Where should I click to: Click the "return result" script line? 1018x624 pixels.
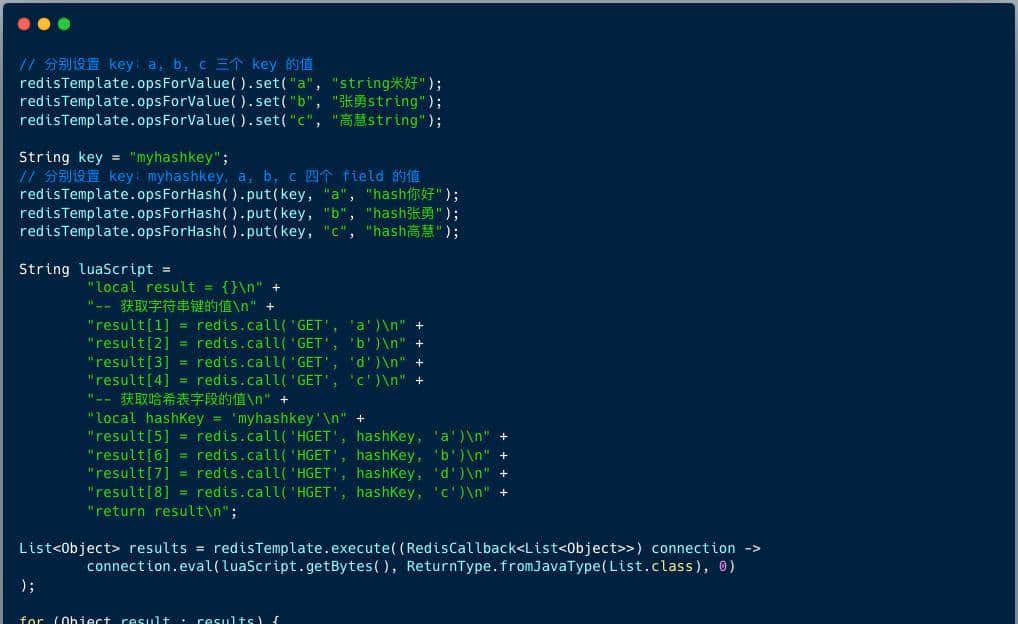162,511
